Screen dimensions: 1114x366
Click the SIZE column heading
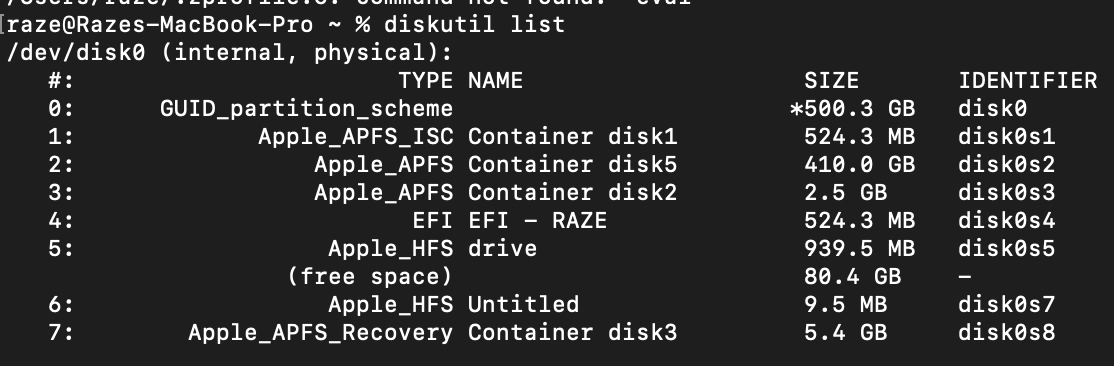[x=831, y=80]
